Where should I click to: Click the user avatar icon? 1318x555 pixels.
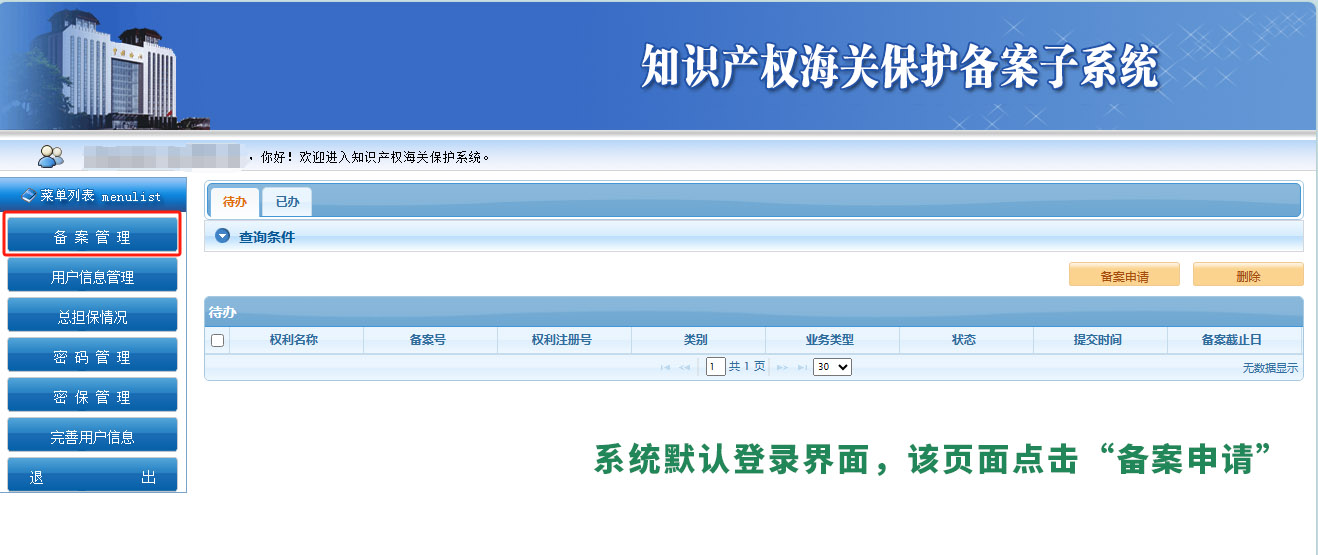[x=50, y=156]
